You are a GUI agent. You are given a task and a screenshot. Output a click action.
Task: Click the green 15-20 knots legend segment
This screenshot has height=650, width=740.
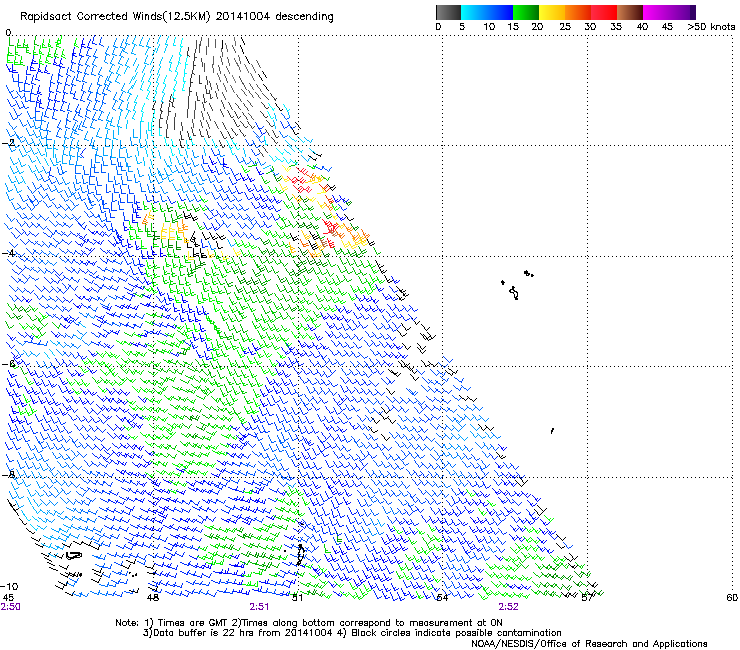[526, 12]
